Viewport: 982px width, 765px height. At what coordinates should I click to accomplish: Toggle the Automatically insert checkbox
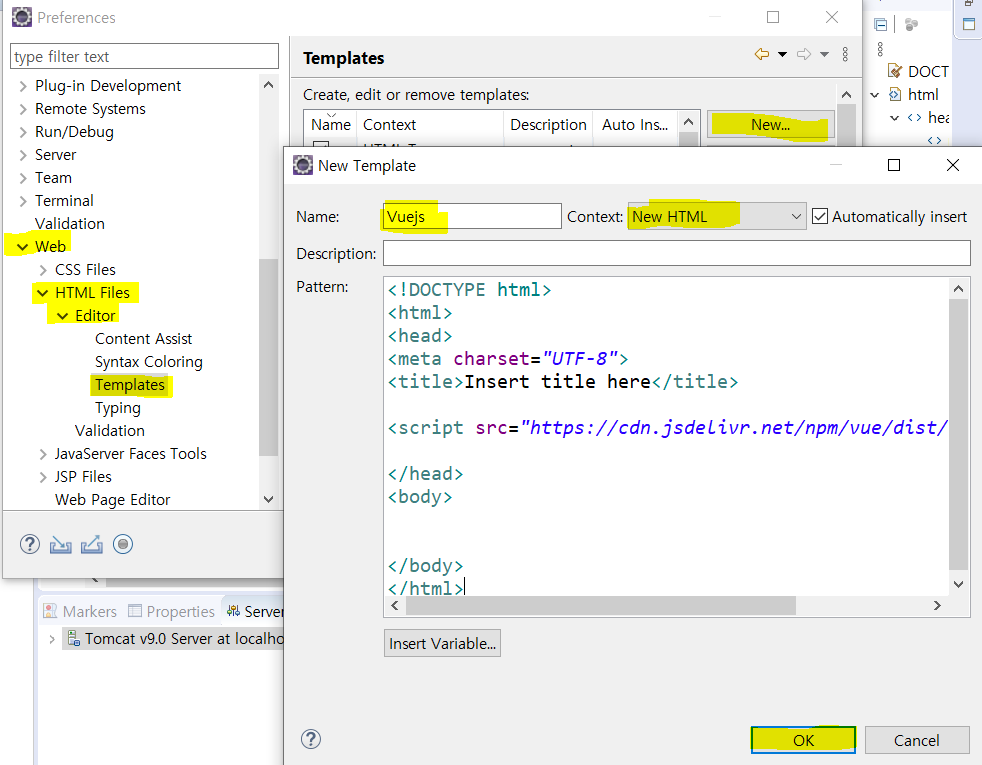click(x=820, y=217)
